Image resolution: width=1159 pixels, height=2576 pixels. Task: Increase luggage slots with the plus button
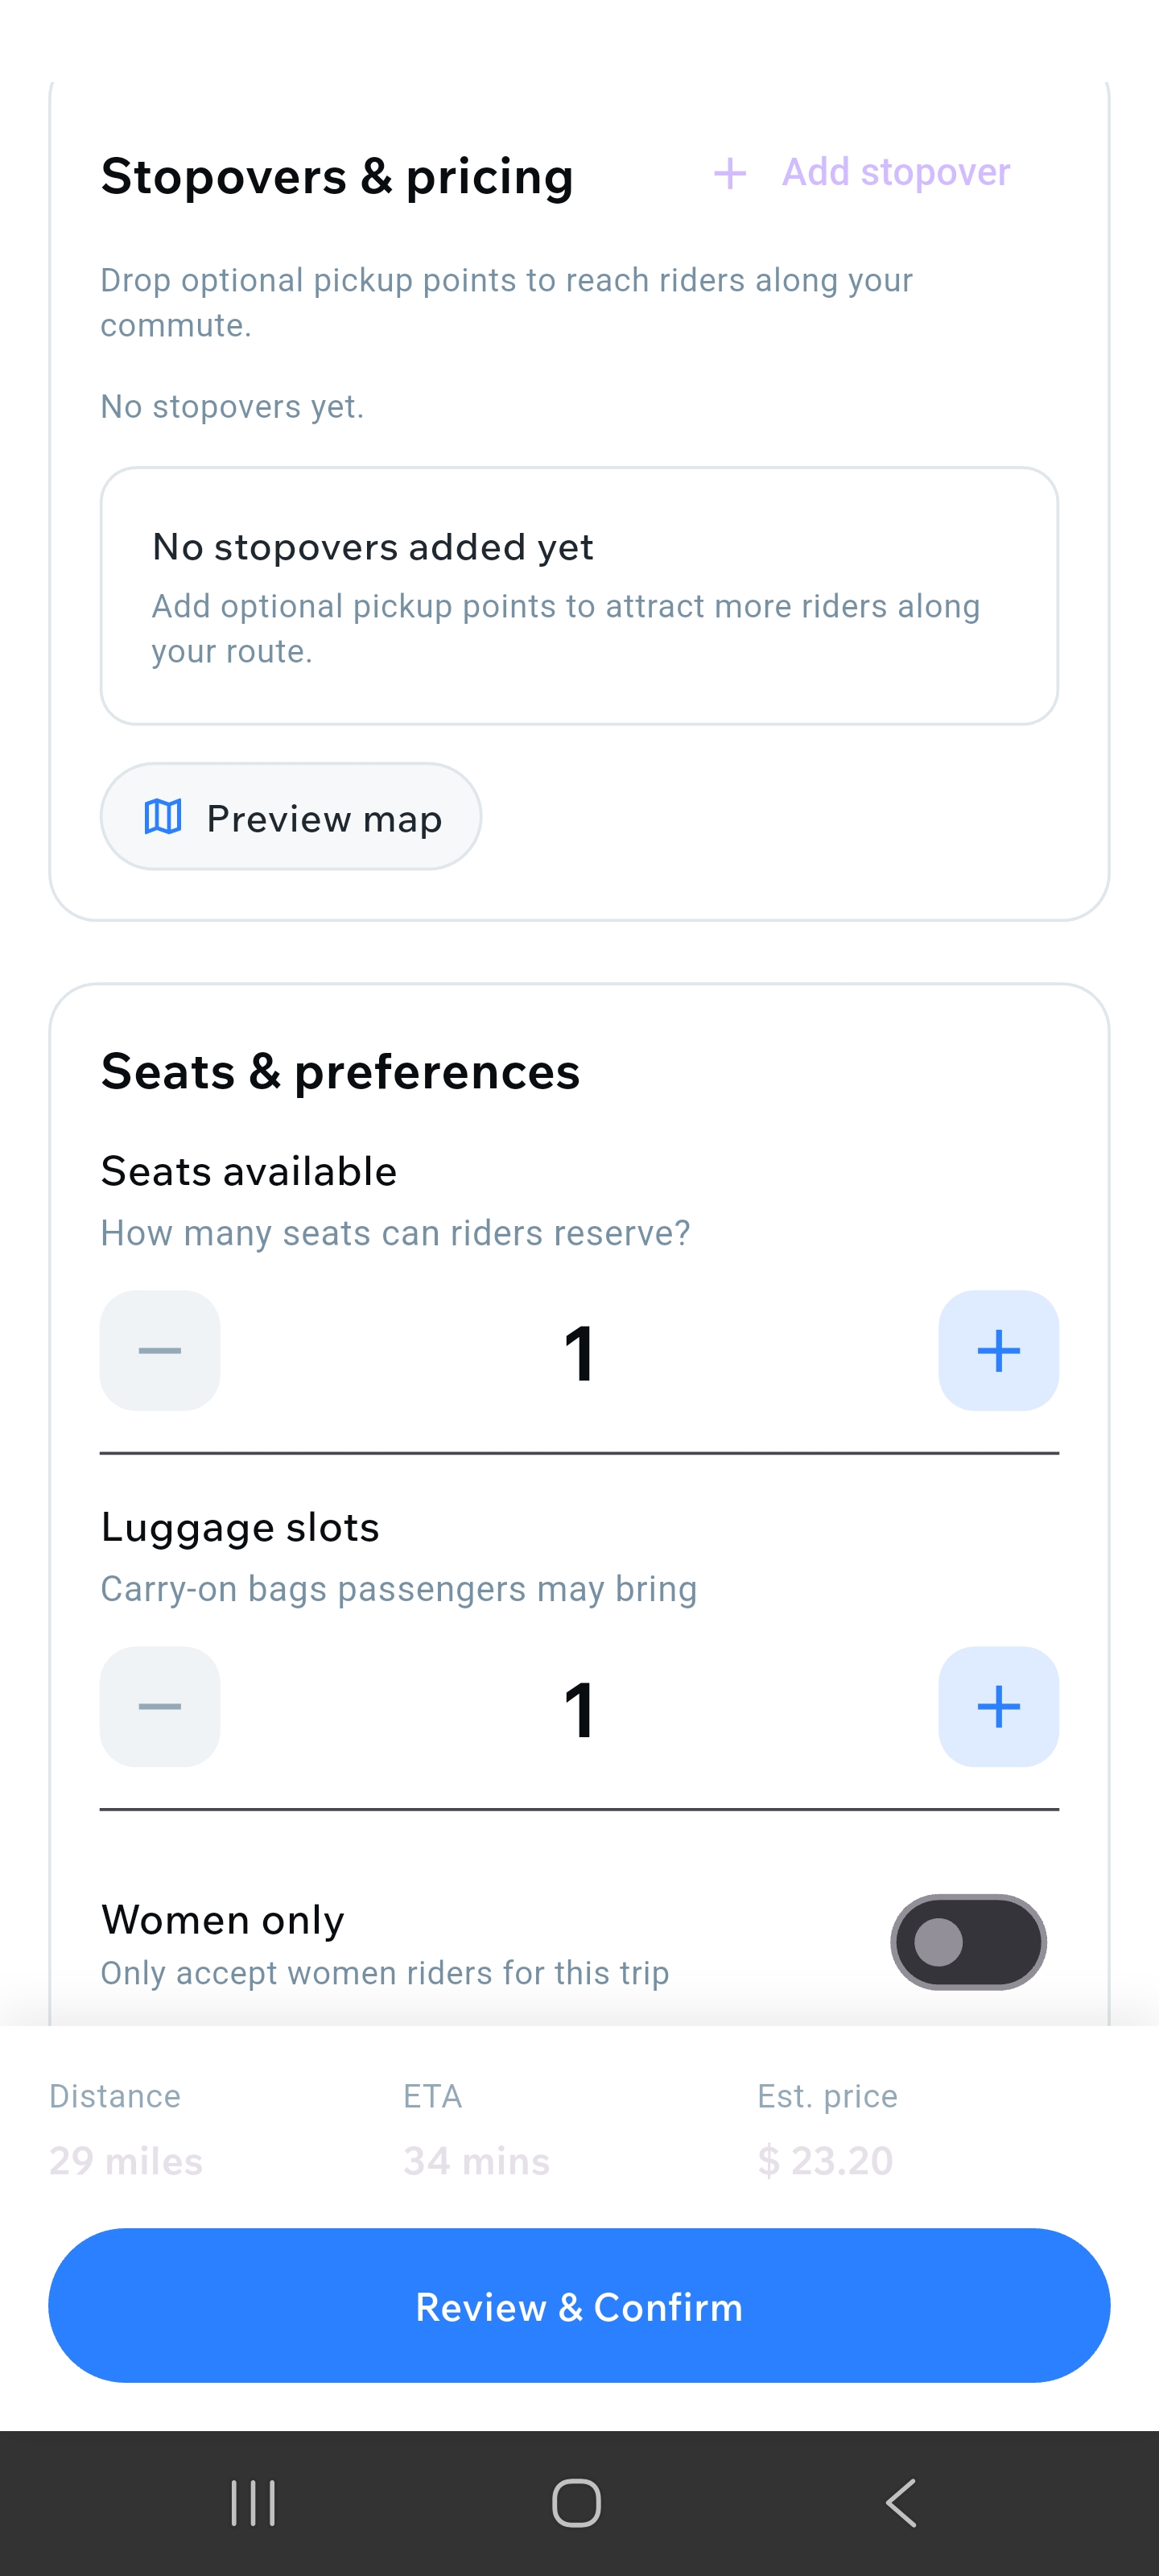click(998, 1706)
